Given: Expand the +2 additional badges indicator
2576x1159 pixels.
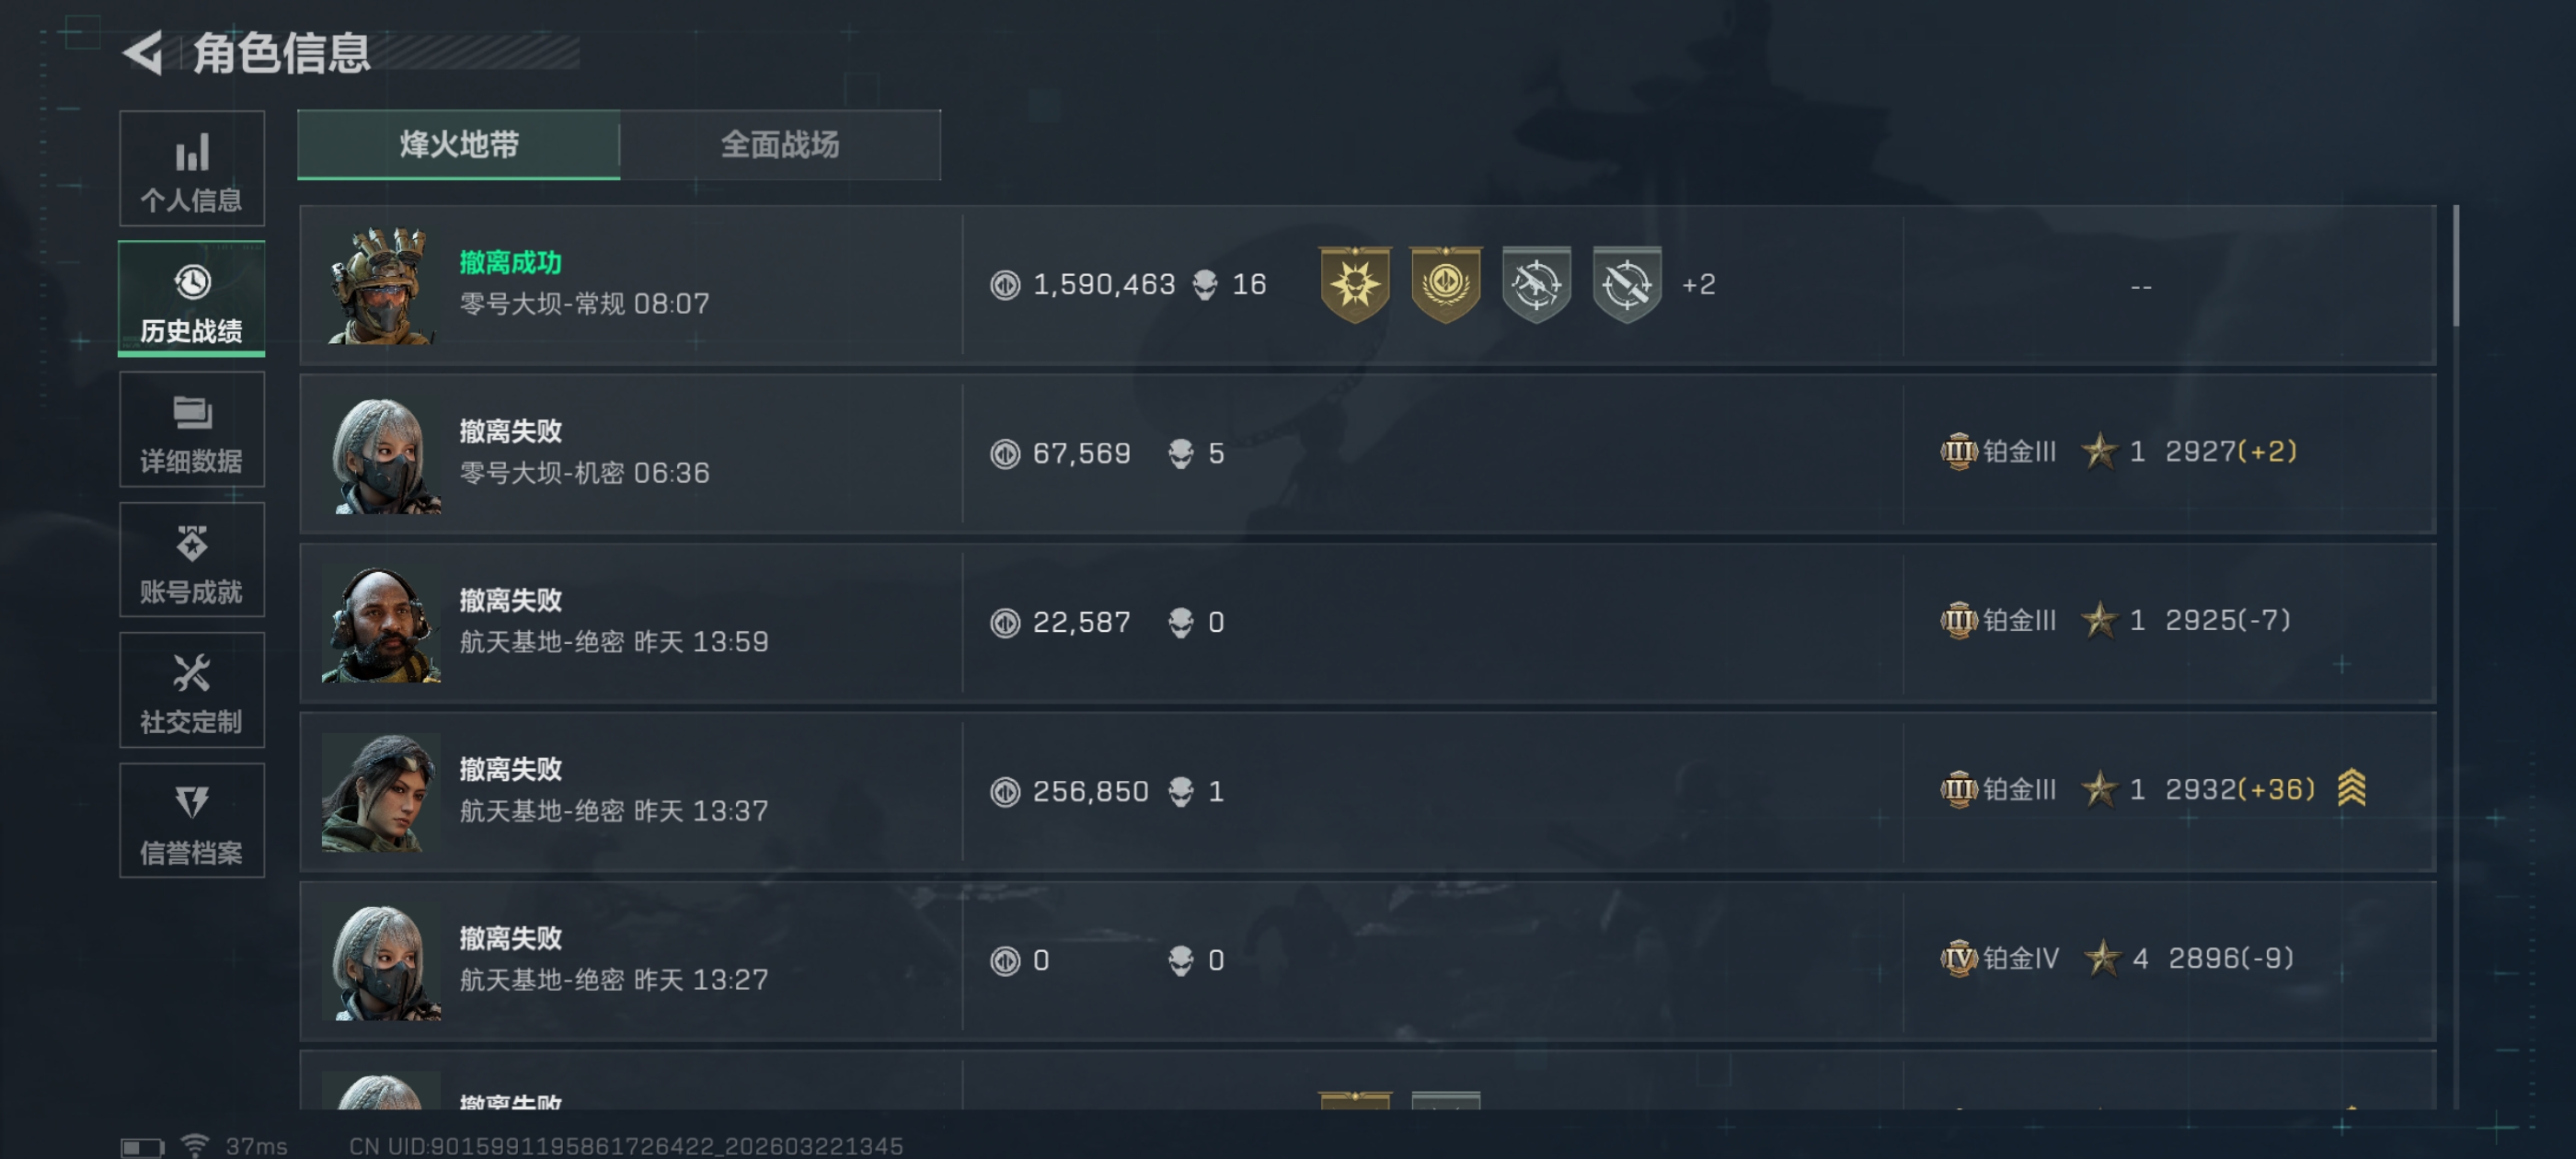Looking at the screenshot, I should (1698, 285).
